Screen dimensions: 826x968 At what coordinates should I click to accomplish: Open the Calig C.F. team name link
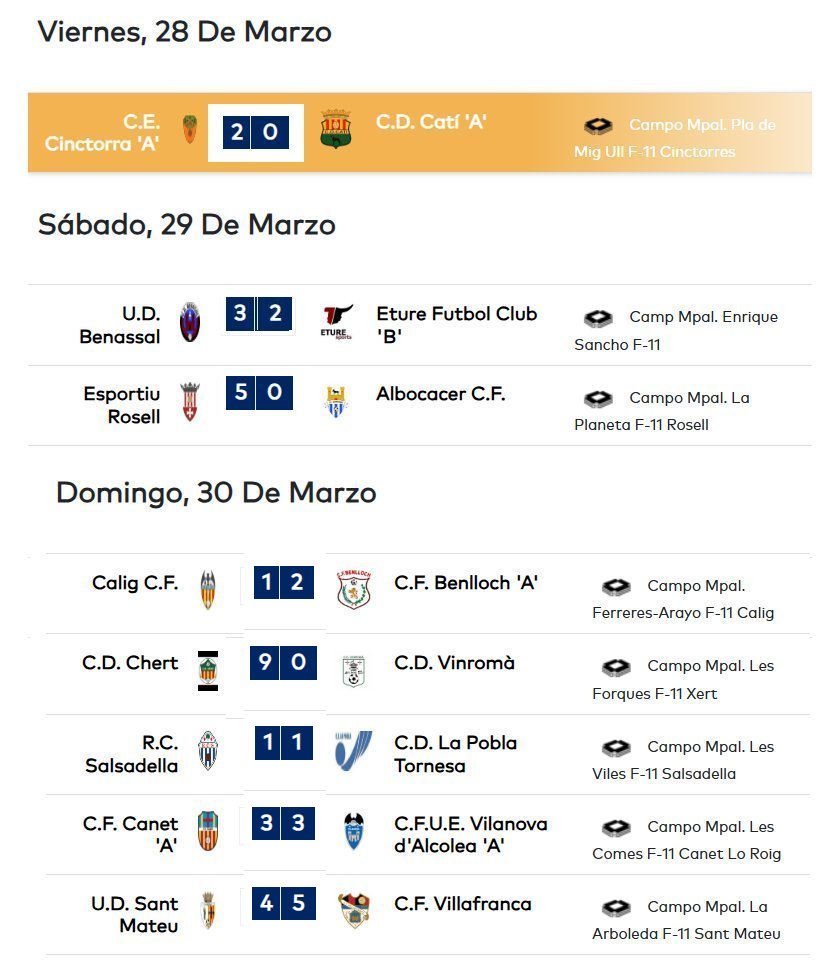point(135,583)
